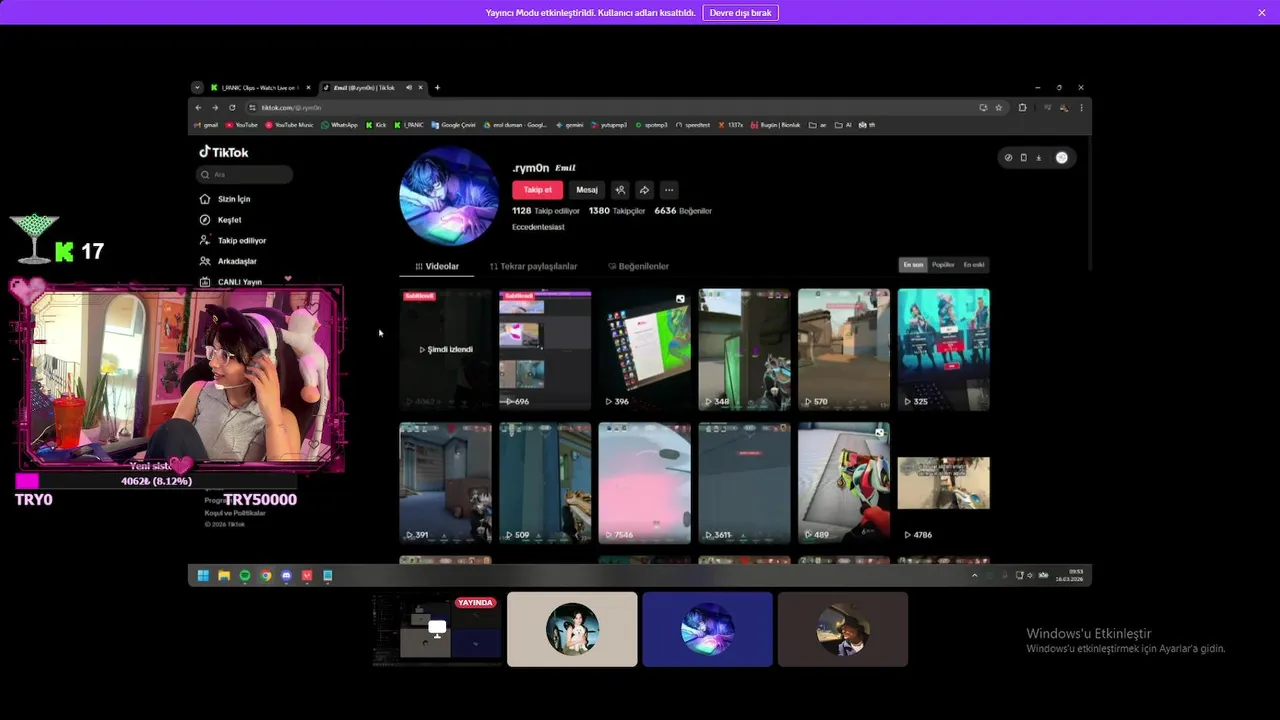Viewport: 1280px width, 720px height.
Task: Select the participant tile with beige background
Action: click(x=572, y=629)
